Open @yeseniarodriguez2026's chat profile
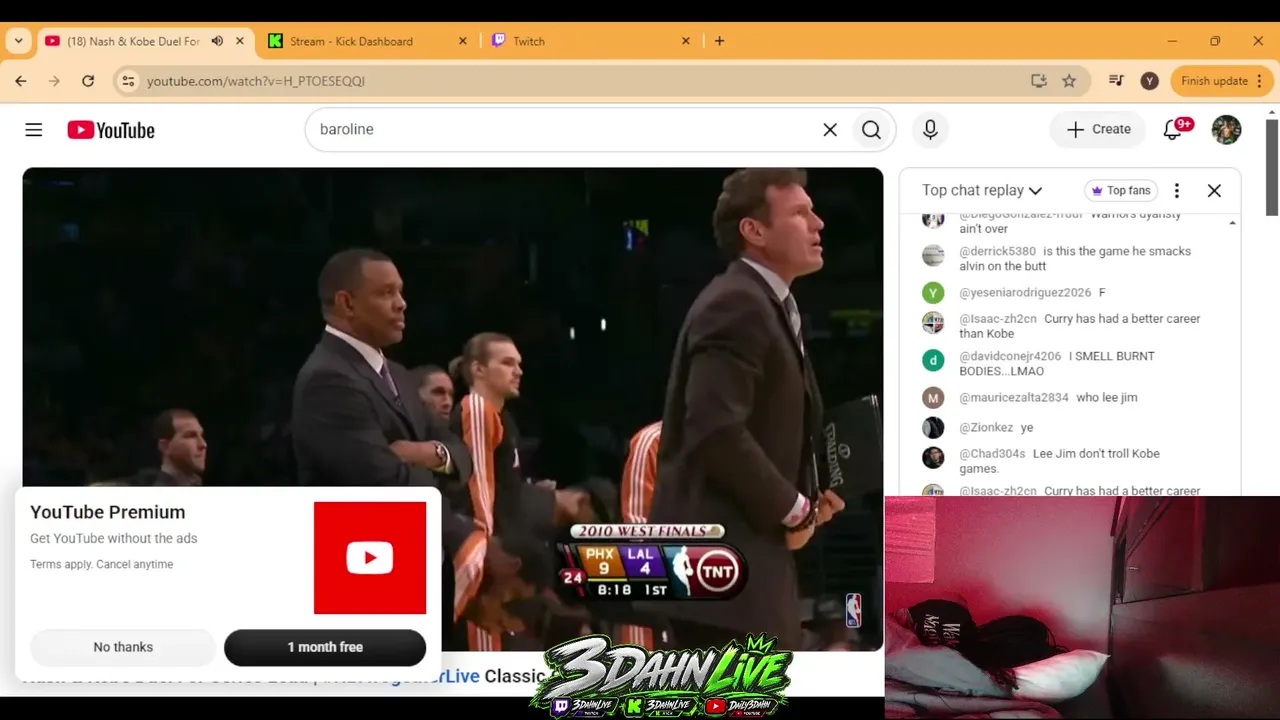 1025,293
